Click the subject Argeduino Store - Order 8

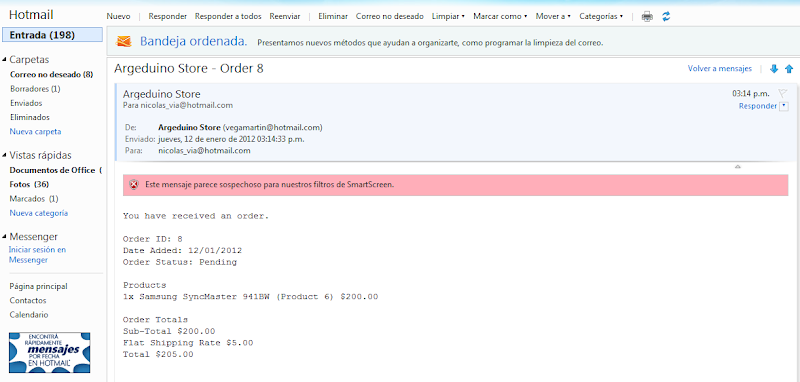click(189, 68)
